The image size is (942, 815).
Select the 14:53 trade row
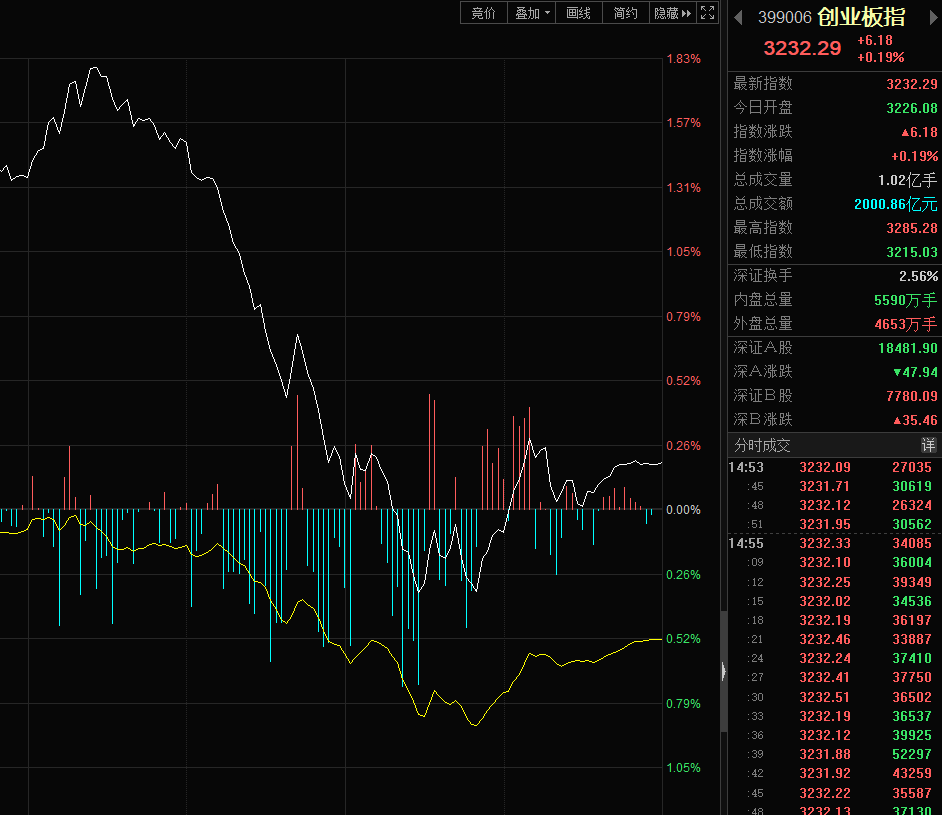(835, 467)
